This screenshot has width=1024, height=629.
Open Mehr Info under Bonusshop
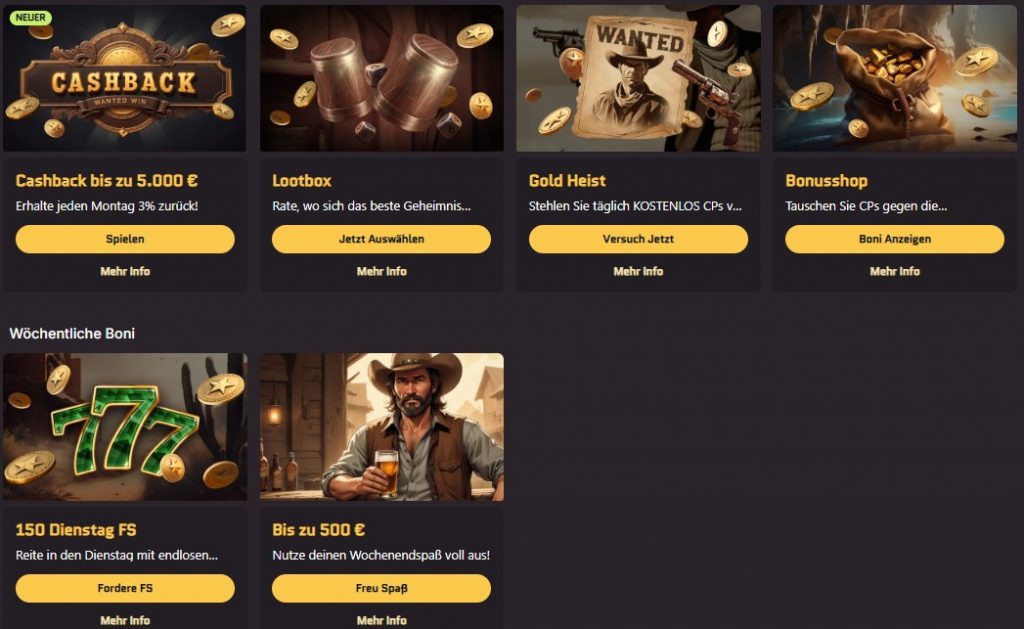(895, 271)
